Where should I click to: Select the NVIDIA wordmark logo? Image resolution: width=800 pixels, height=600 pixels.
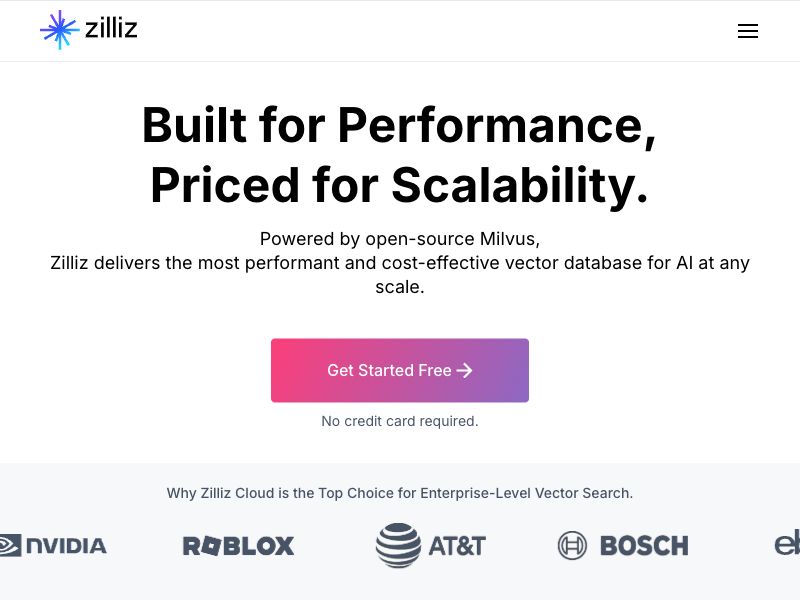coord(66,545)
